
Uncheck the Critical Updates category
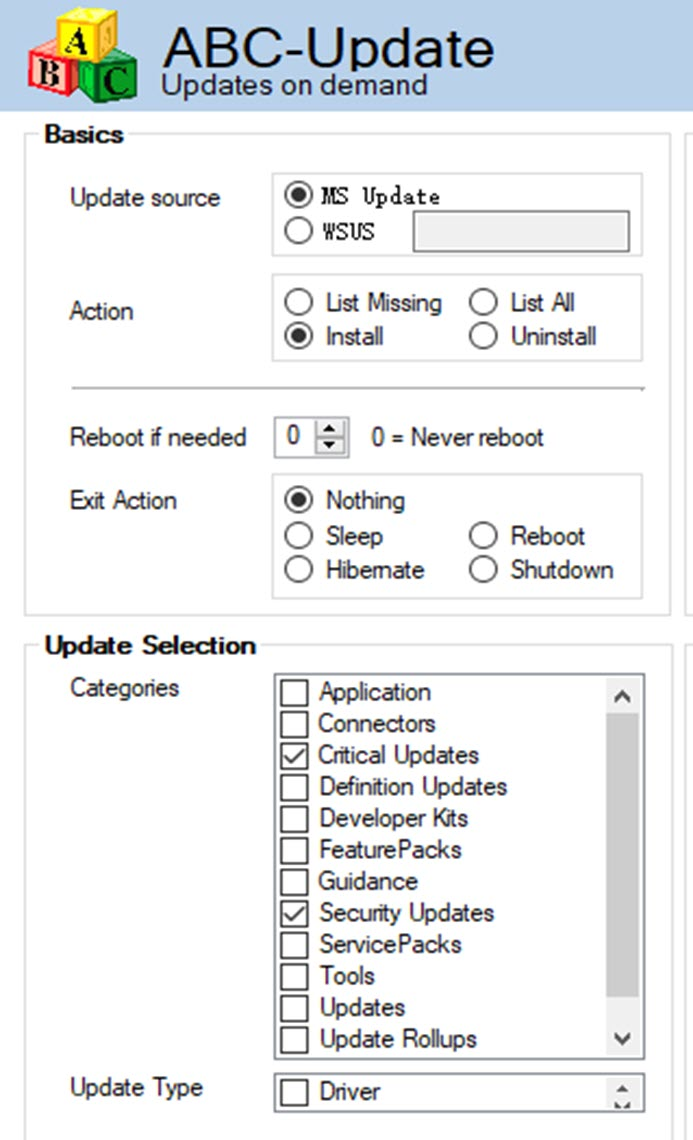coord(294,755)
